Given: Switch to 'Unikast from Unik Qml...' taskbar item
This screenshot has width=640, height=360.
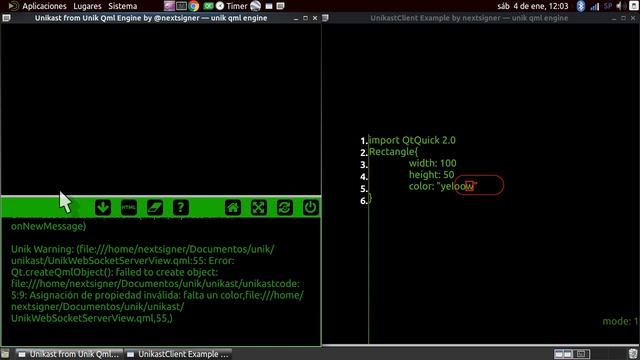Looking at the screenshot, I should 69,354.
